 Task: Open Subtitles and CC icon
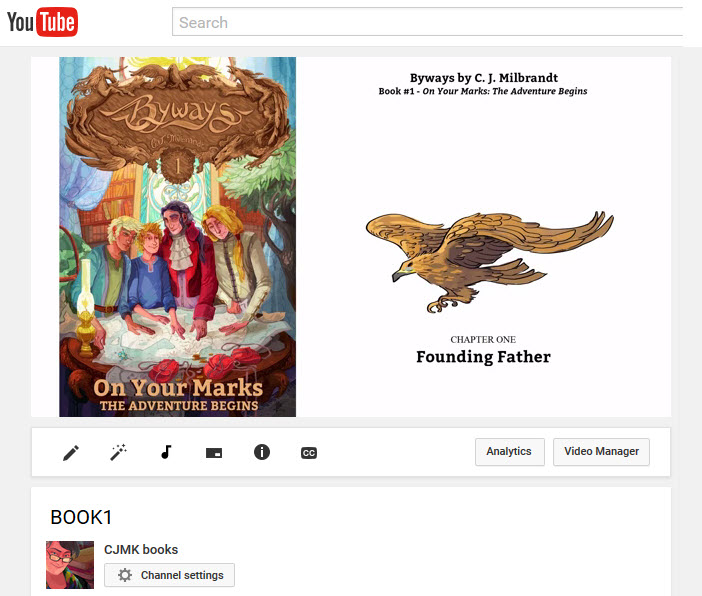pos(309,453)
